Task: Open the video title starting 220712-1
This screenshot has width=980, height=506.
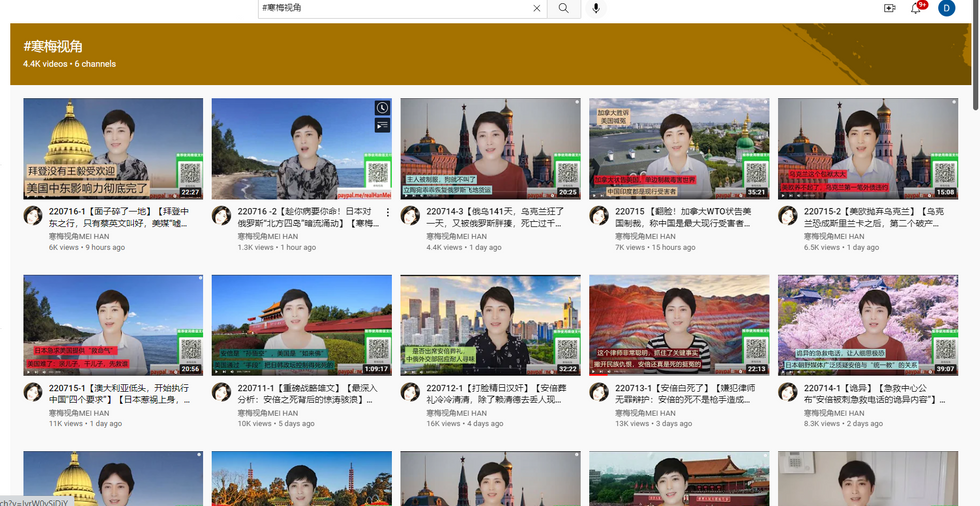Action: pos(495,394)
